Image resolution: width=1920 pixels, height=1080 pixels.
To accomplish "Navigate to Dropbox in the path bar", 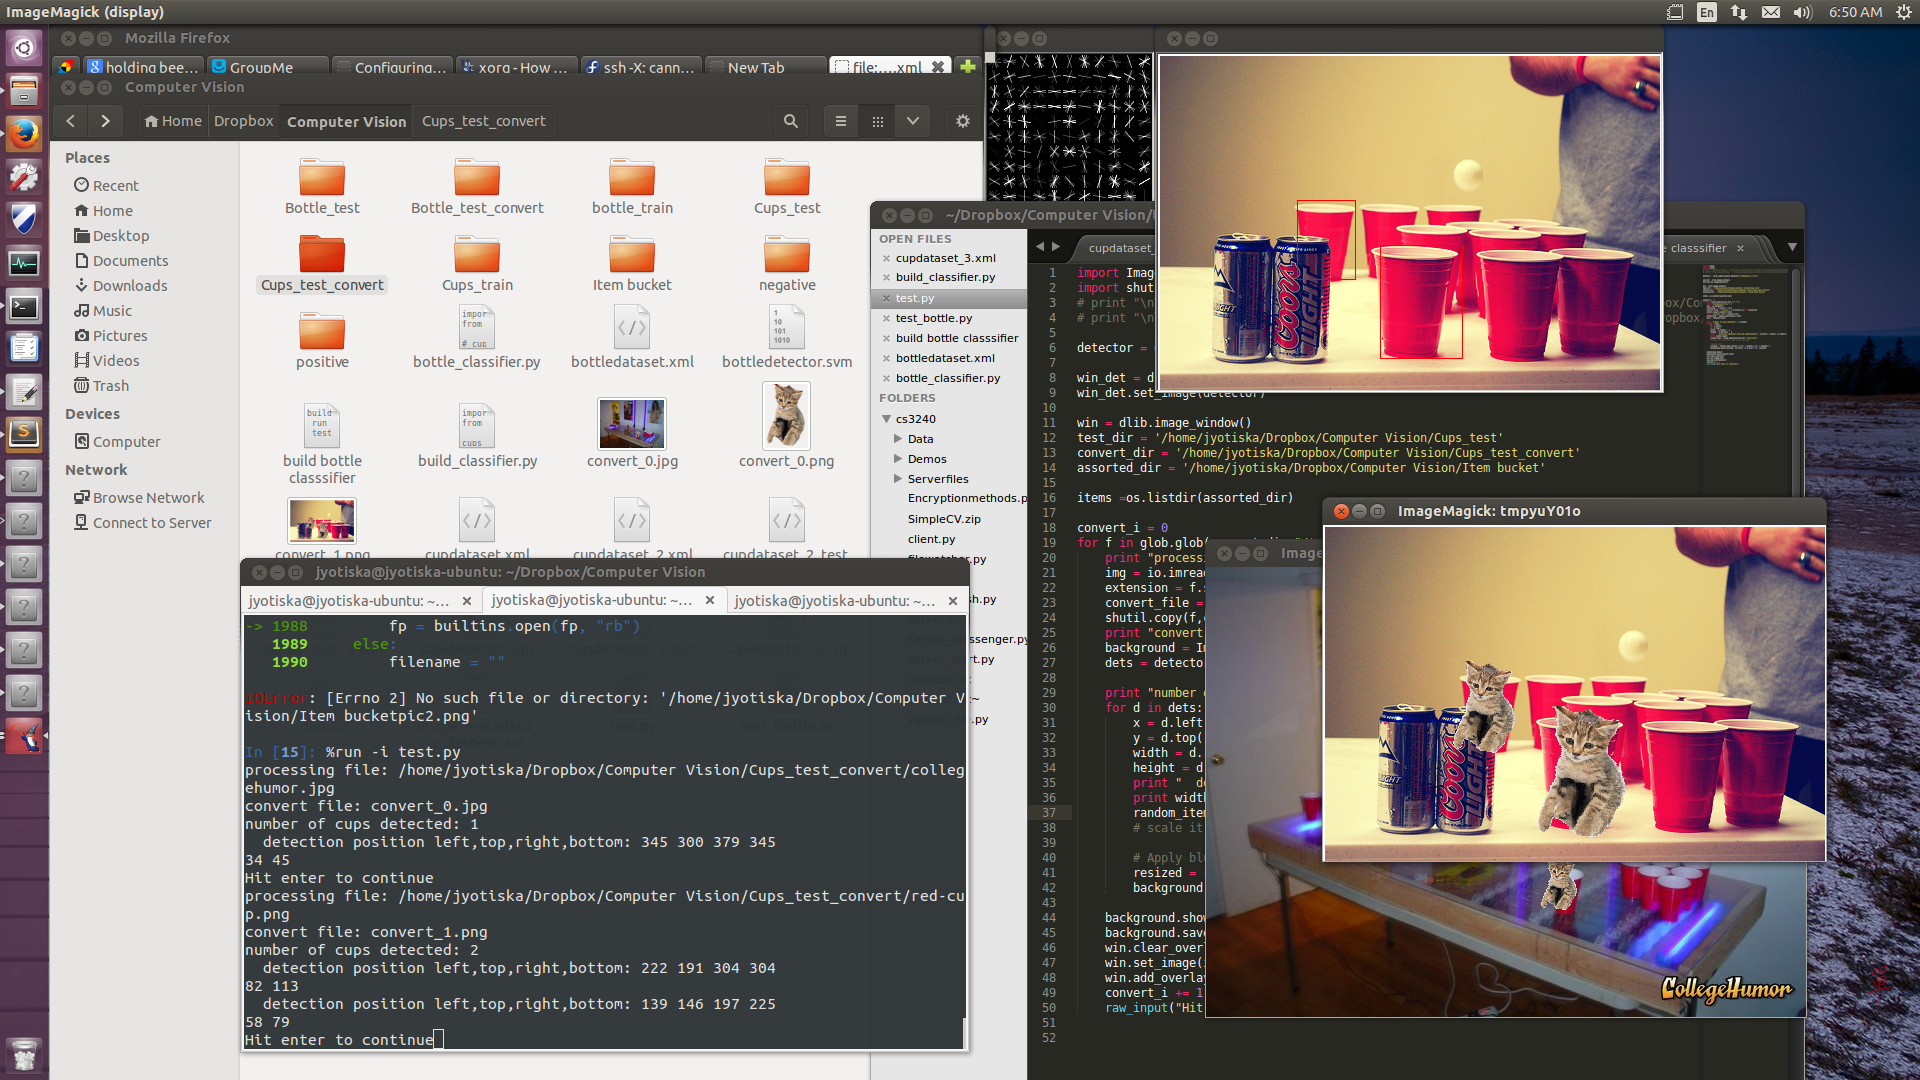I will pyautogui.click(x=243, y=121).
